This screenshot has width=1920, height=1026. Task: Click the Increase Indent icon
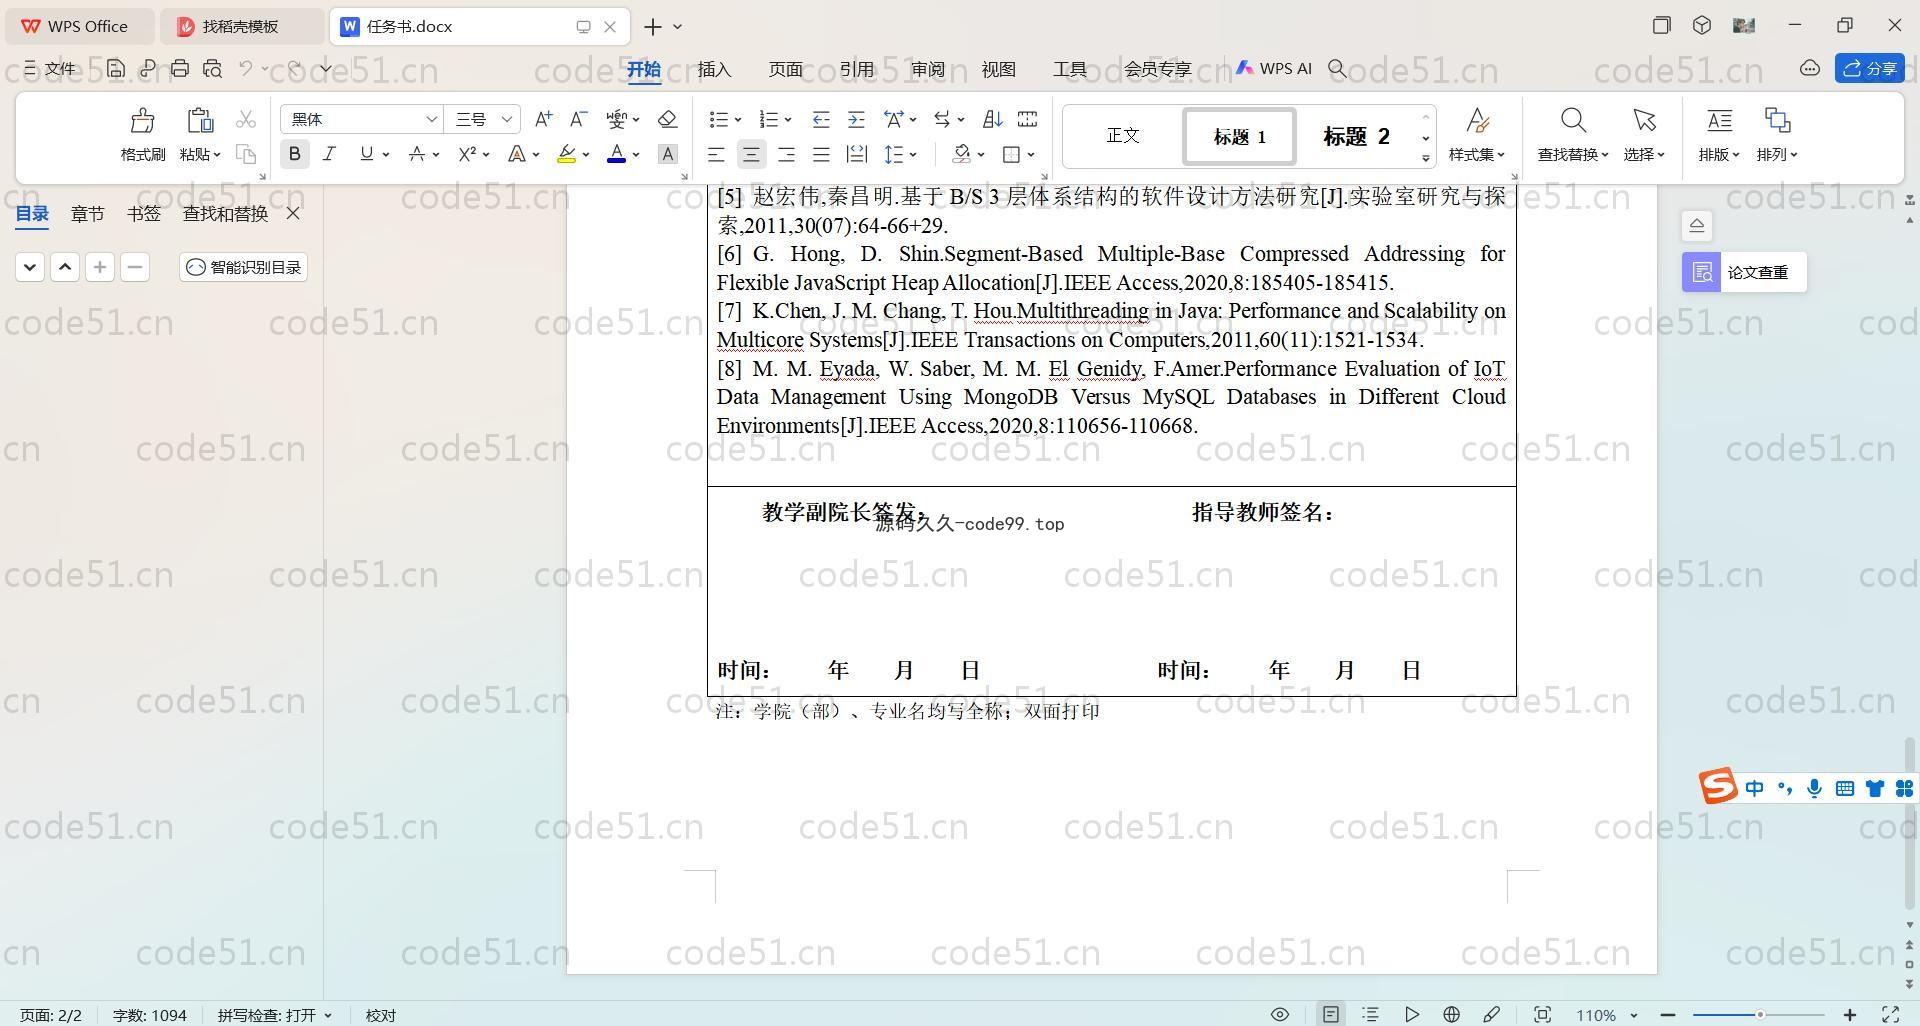pos(856,119)
